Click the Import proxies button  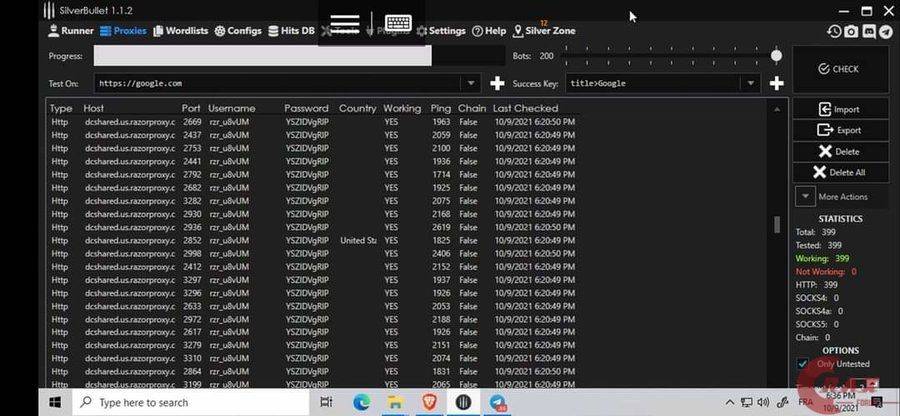click(840, 109)
